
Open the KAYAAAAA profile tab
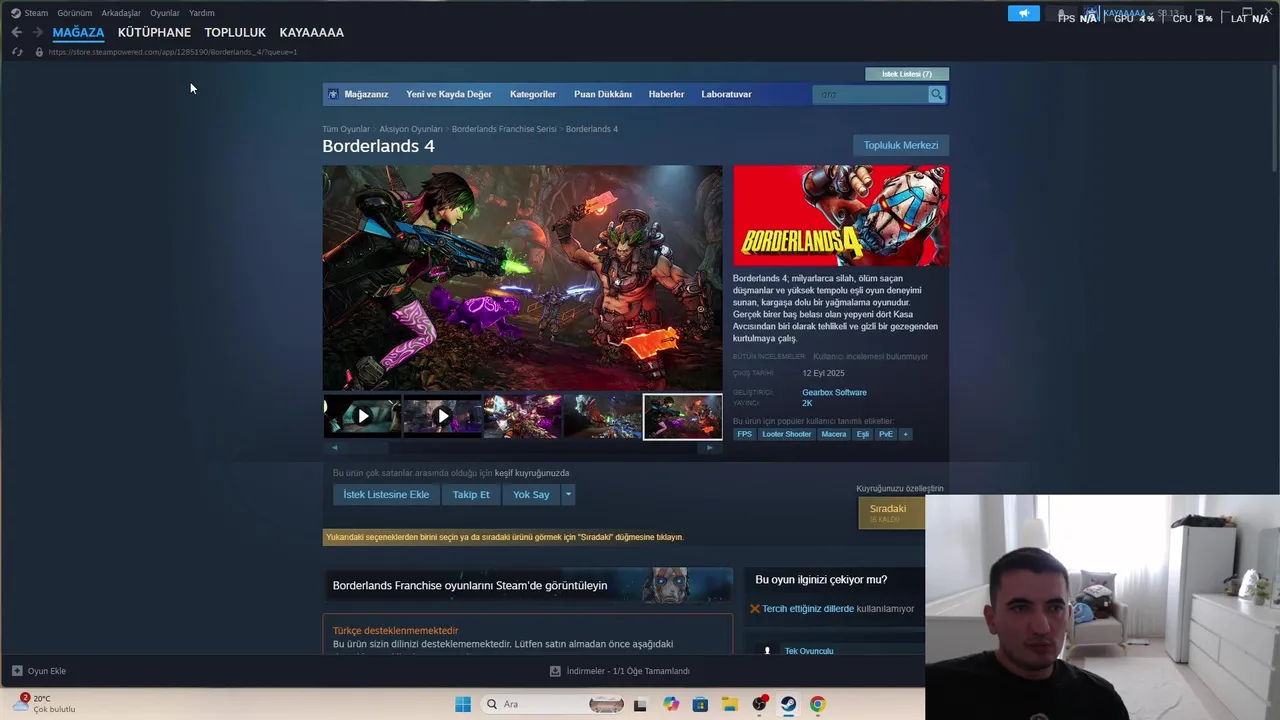(x=311, y=32)
